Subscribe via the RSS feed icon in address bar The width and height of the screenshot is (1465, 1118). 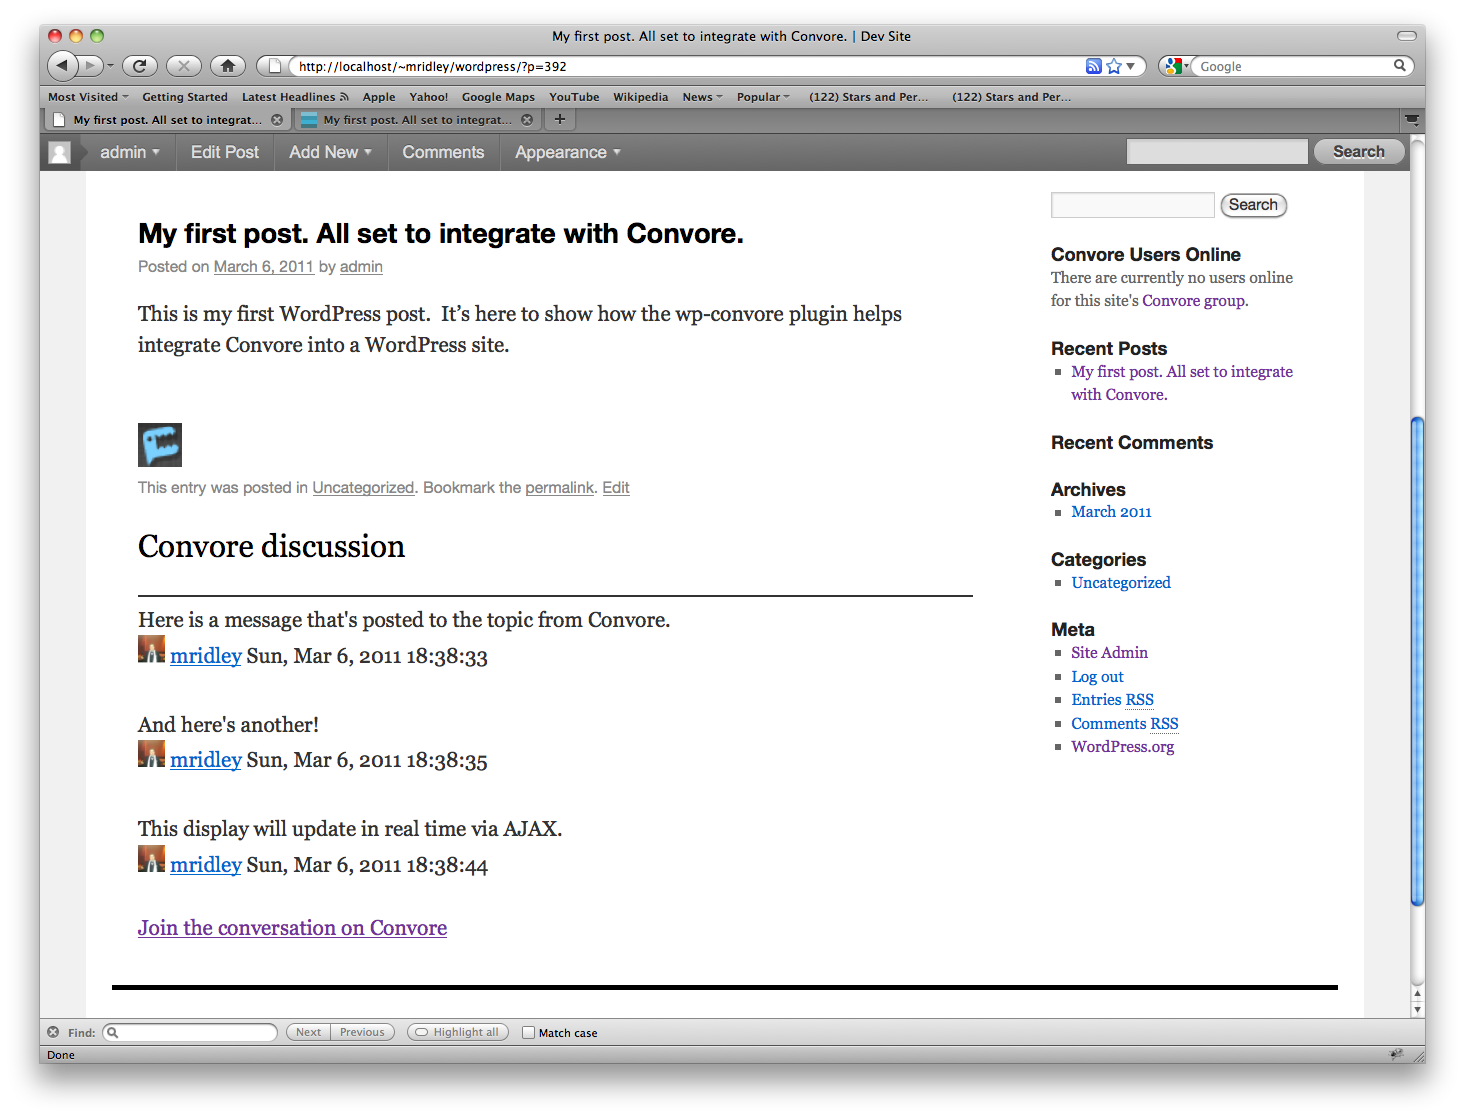pyautogui.click(x=1094, y=66)
